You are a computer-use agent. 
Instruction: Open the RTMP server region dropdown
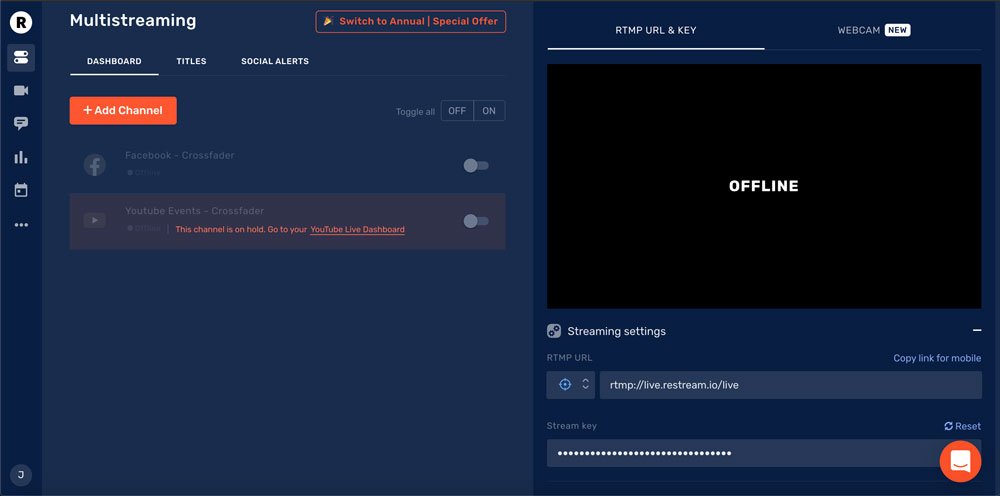[x=571, y=385]
